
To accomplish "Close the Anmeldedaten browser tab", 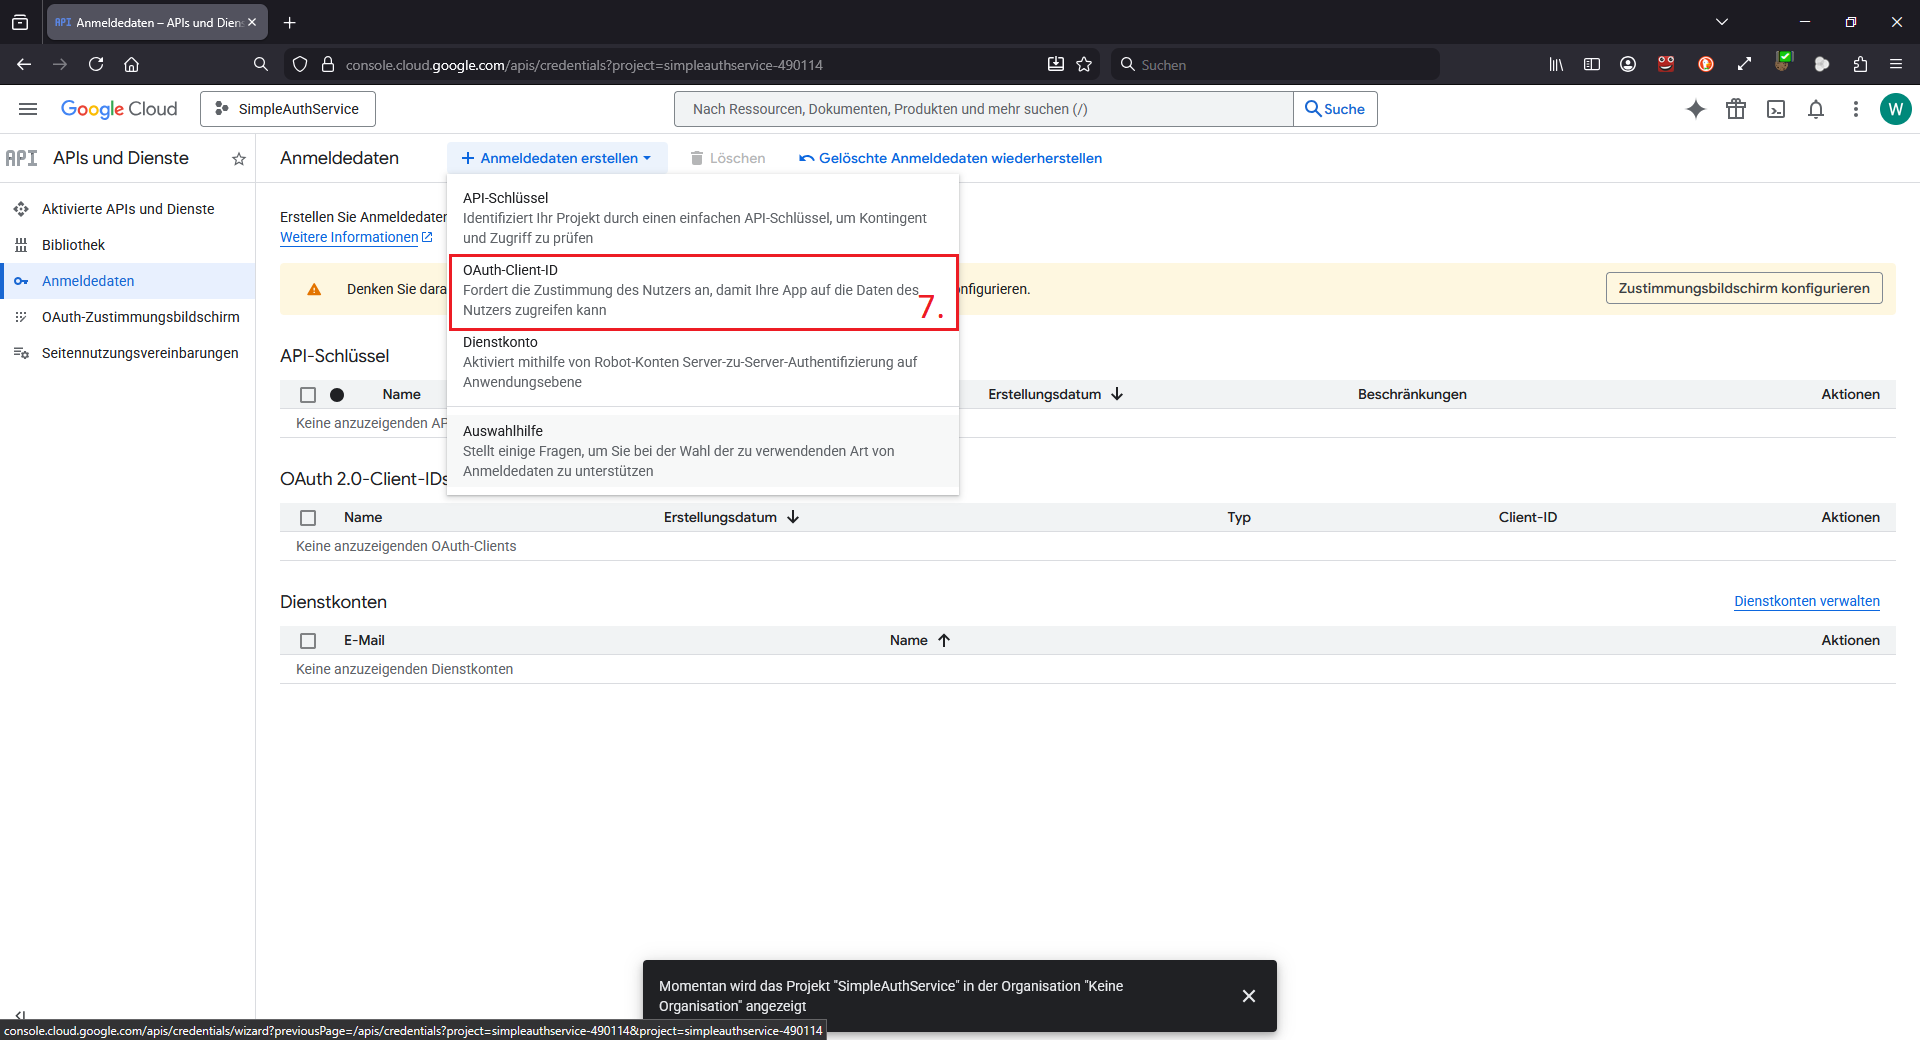I will pyautogui.click(x=252, y=22).
